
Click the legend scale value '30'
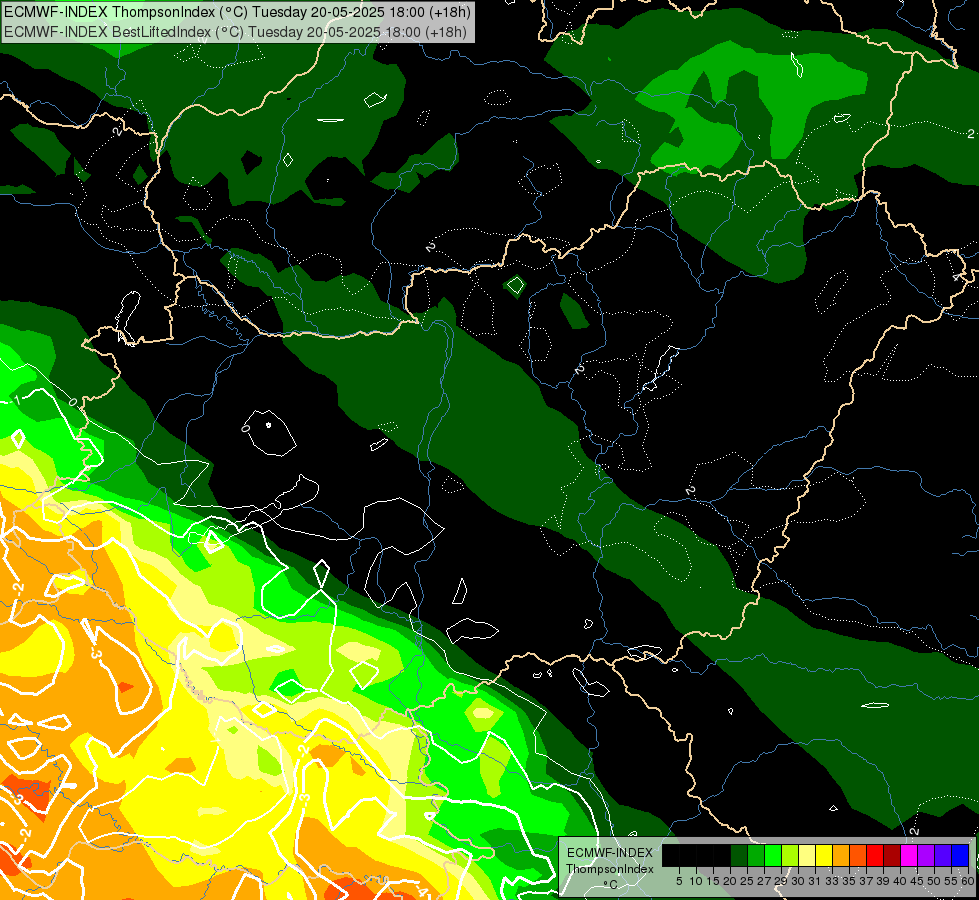pyautogui.click(x=799, y=881)
